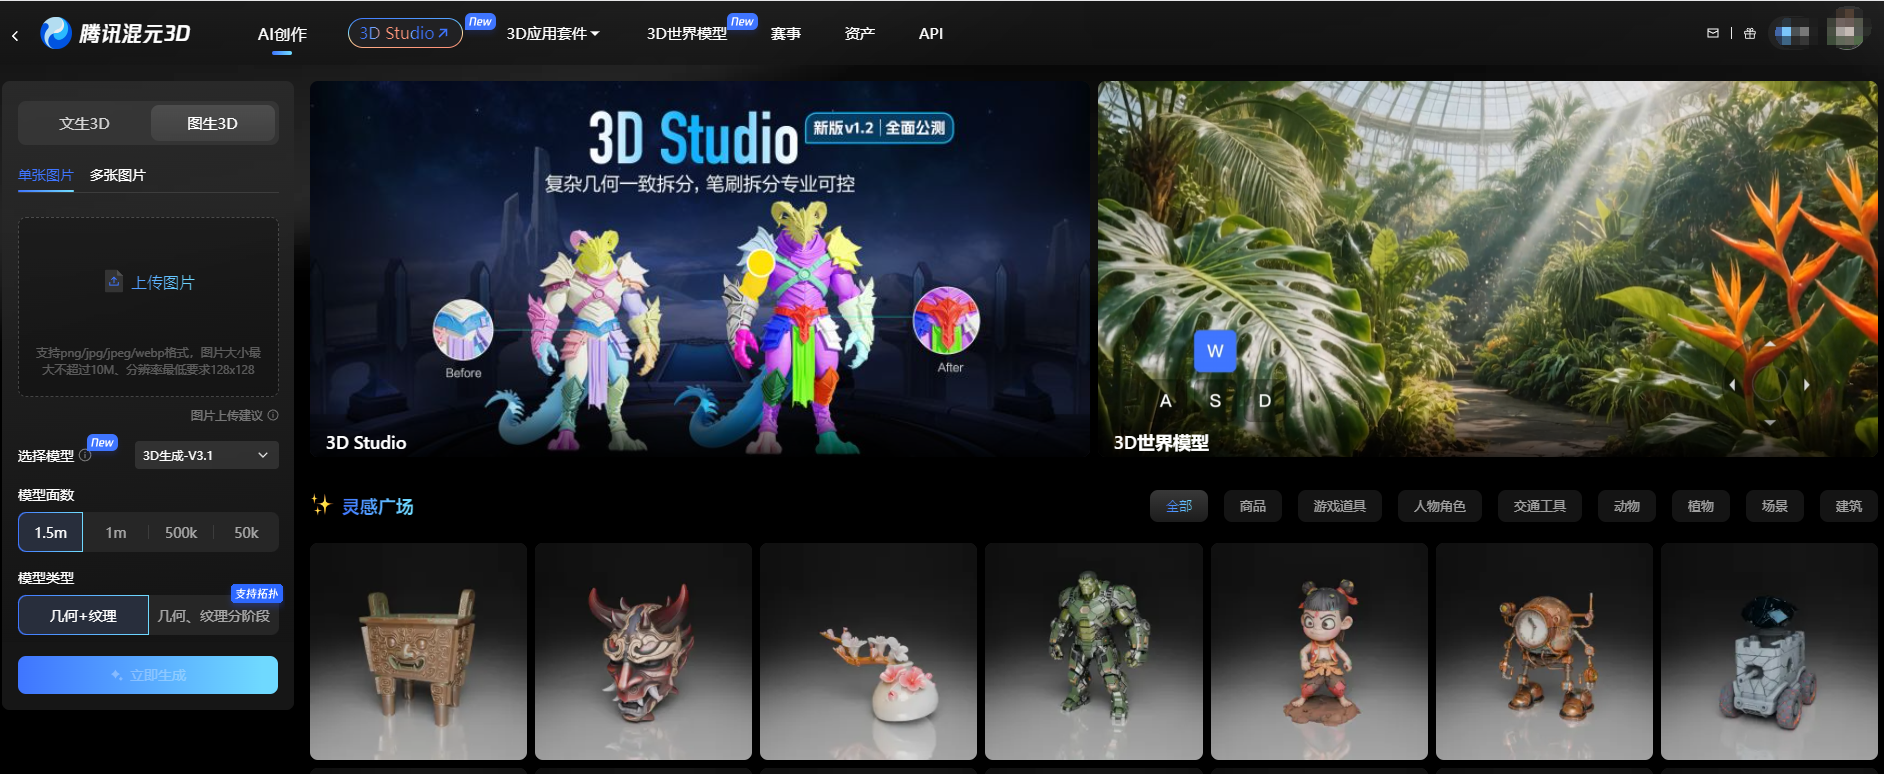Open the steampunk clock robot model
The height and width of the screenshot is (774, 1884).
pyautogui.click(x=1544, y=651)
